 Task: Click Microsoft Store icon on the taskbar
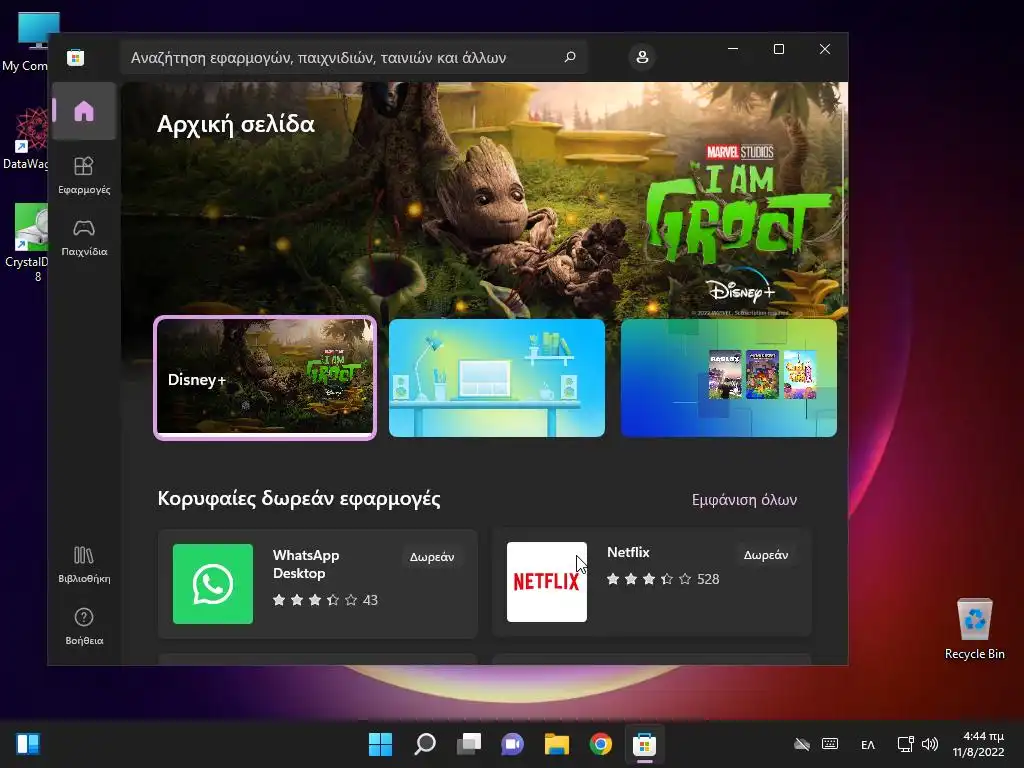[644, 744]
